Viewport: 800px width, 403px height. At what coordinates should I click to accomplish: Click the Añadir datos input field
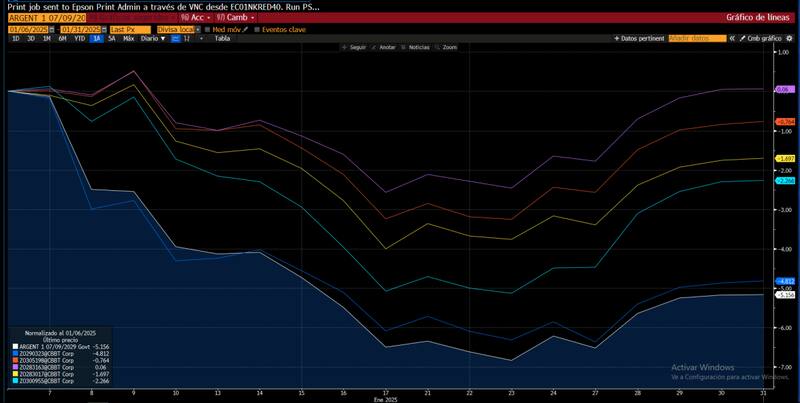(697, 38)
